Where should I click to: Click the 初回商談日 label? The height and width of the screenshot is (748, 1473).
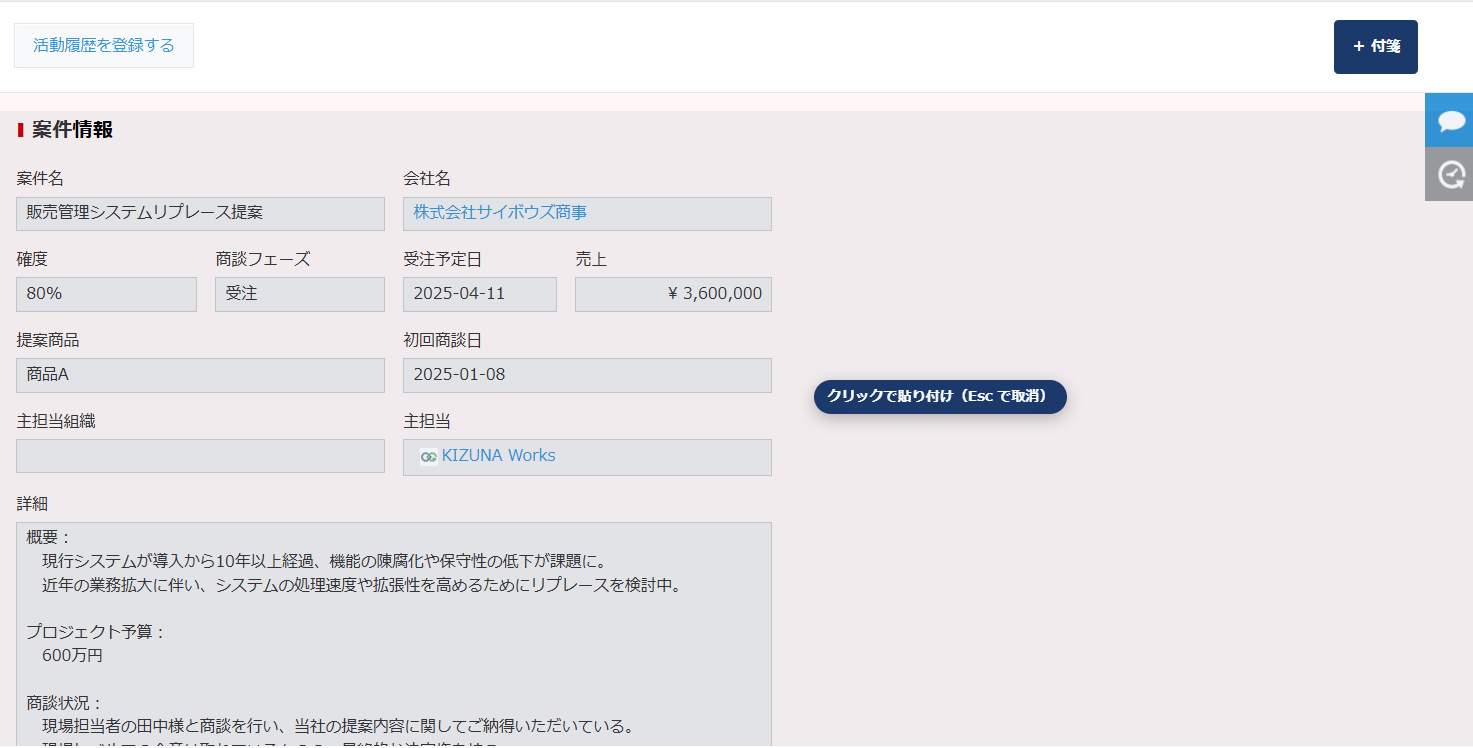(x=443, y=340)
